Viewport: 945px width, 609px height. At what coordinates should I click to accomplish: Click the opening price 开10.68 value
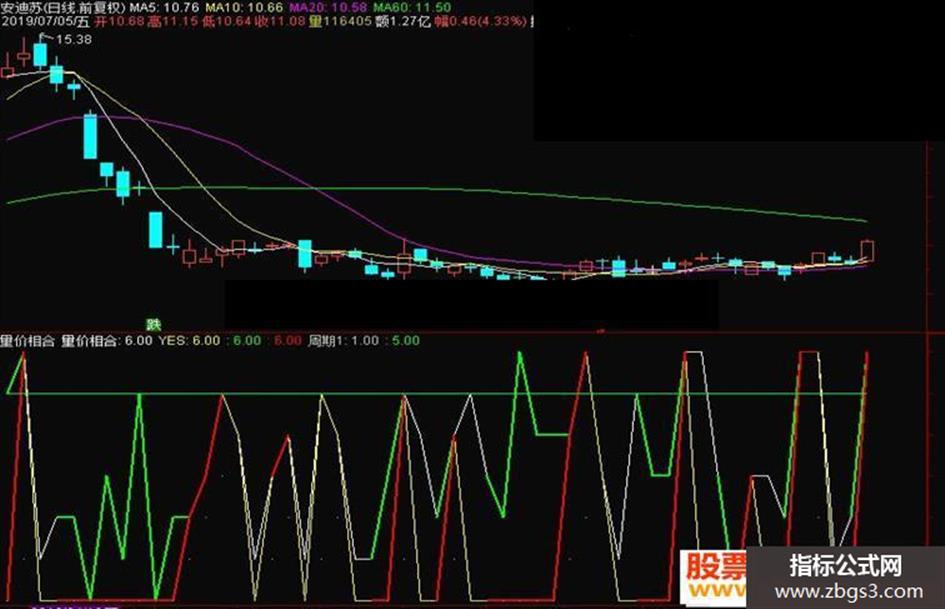[x=119, y=22]
